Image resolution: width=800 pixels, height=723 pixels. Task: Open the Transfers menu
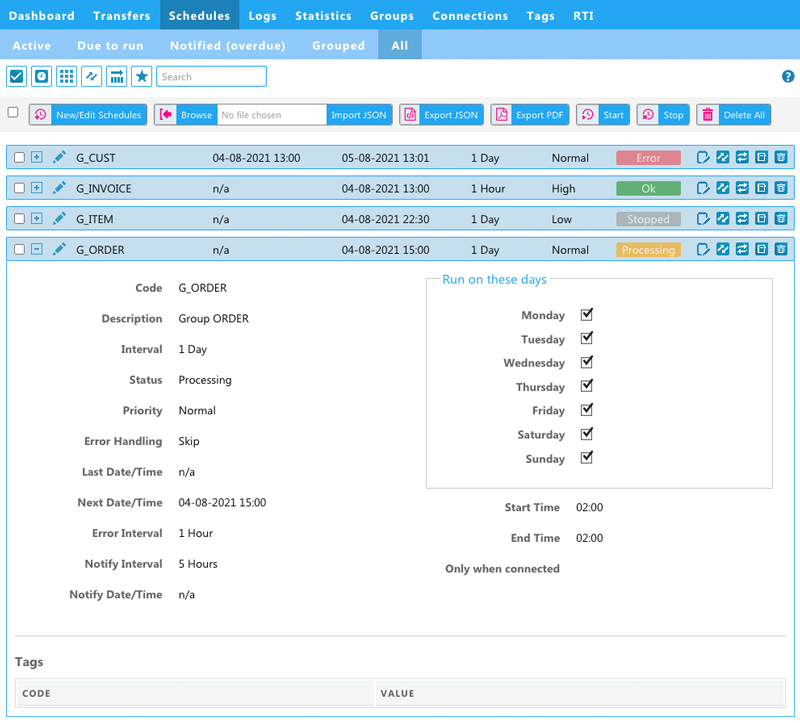click(x=122, y=15)
